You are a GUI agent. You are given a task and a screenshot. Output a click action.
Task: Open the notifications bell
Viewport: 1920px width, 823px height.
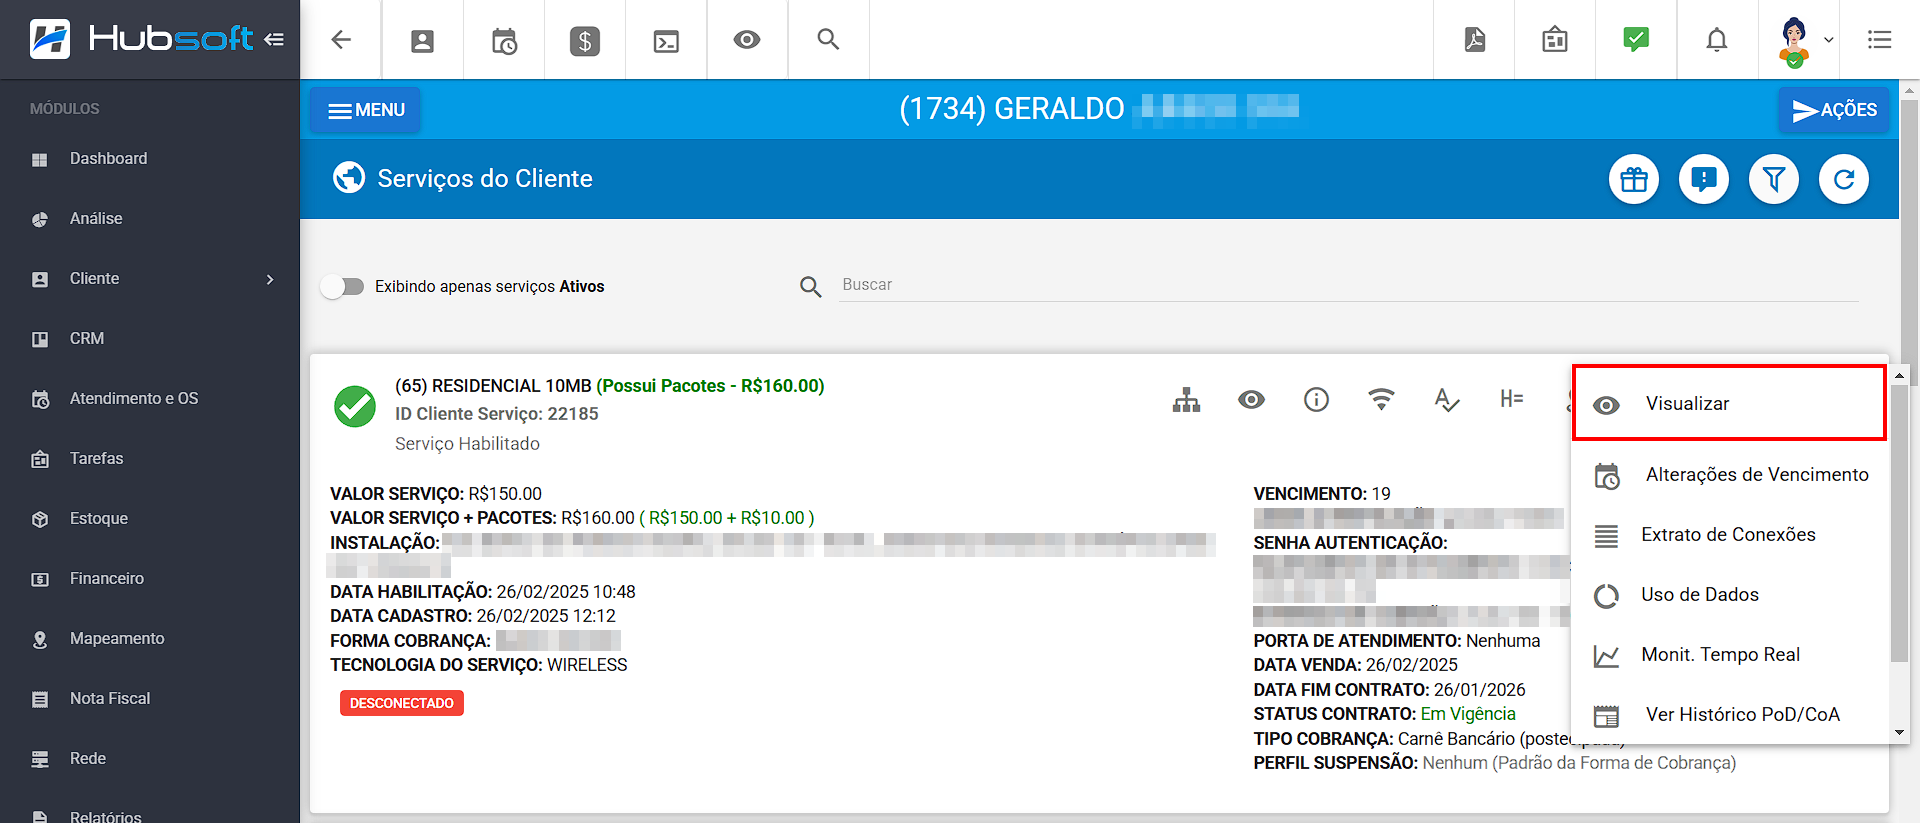coord(1717,39)
